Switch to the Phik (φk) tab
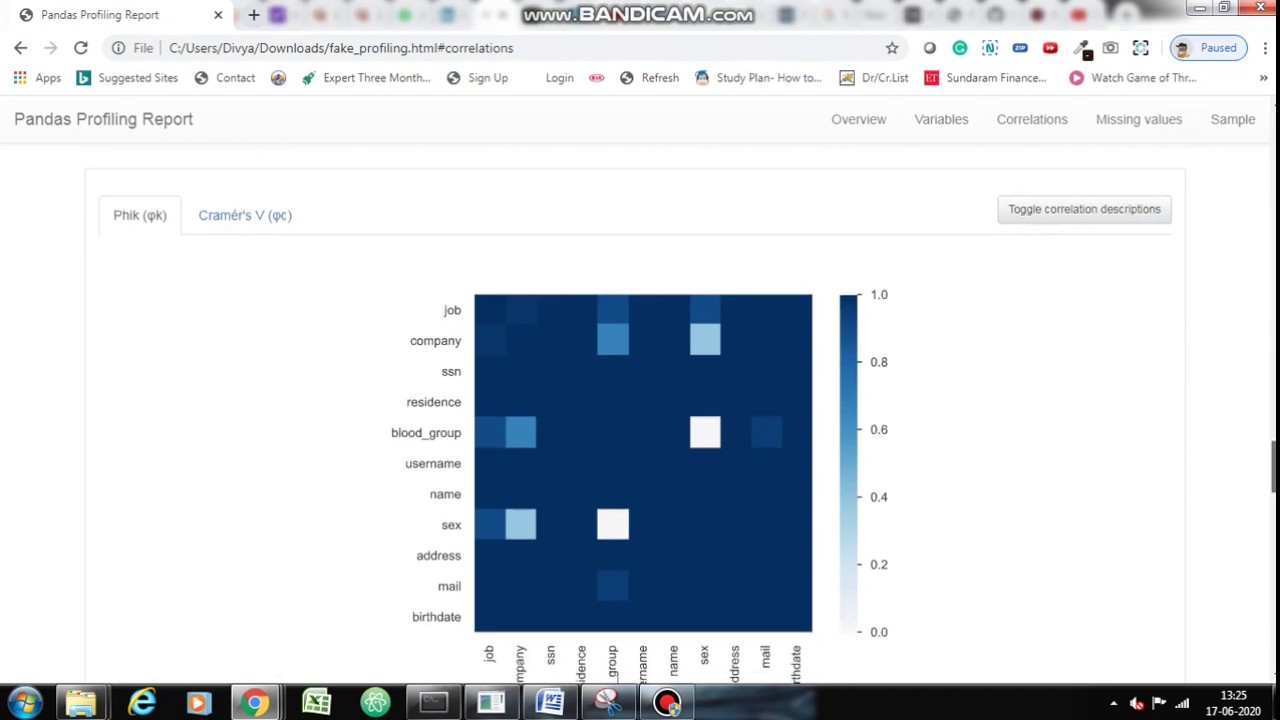This screenshot has width=1280, height=720. point(140,215)
